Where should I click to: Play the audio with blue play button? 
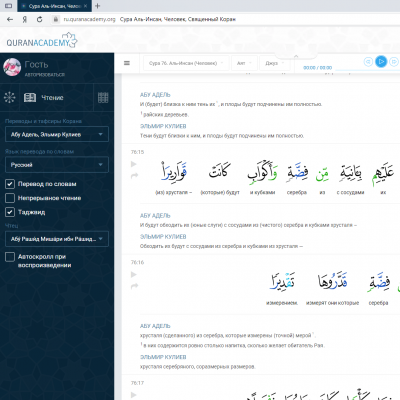point(381,62)
